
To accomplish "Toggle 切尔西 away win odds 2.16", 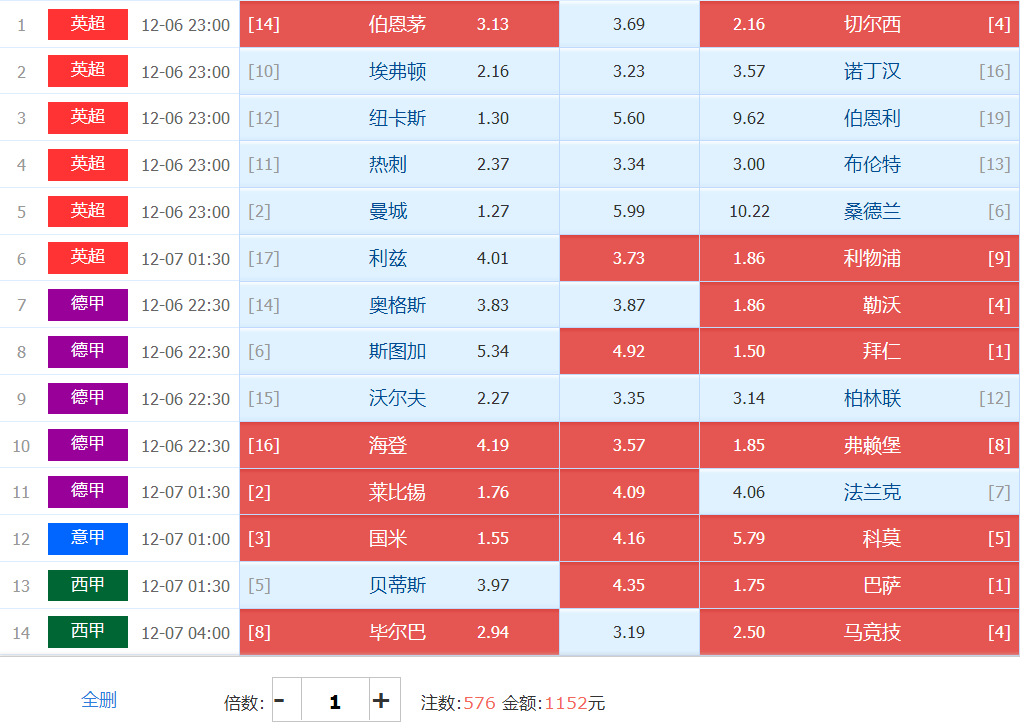I will [x=859, y=24].
